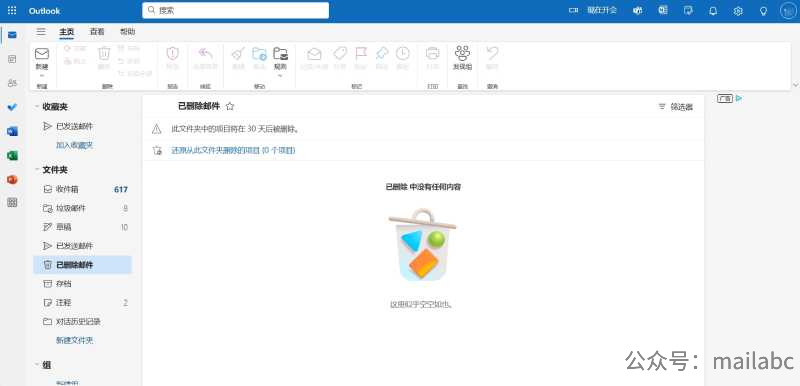This screenshot has width=800, height=386.
Task: Open the To Do checkmark icon
Action: (x=12, y=107)
